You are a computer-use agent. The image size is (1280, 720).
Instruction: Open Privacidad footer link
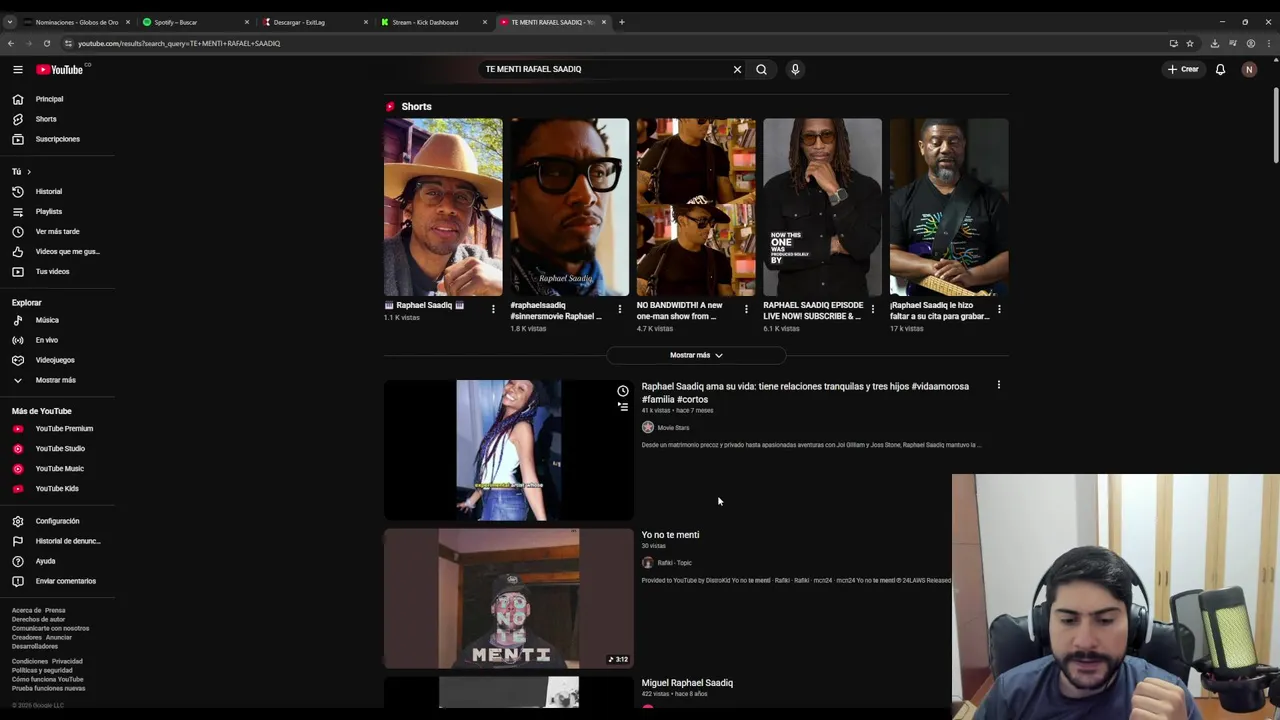67,661
